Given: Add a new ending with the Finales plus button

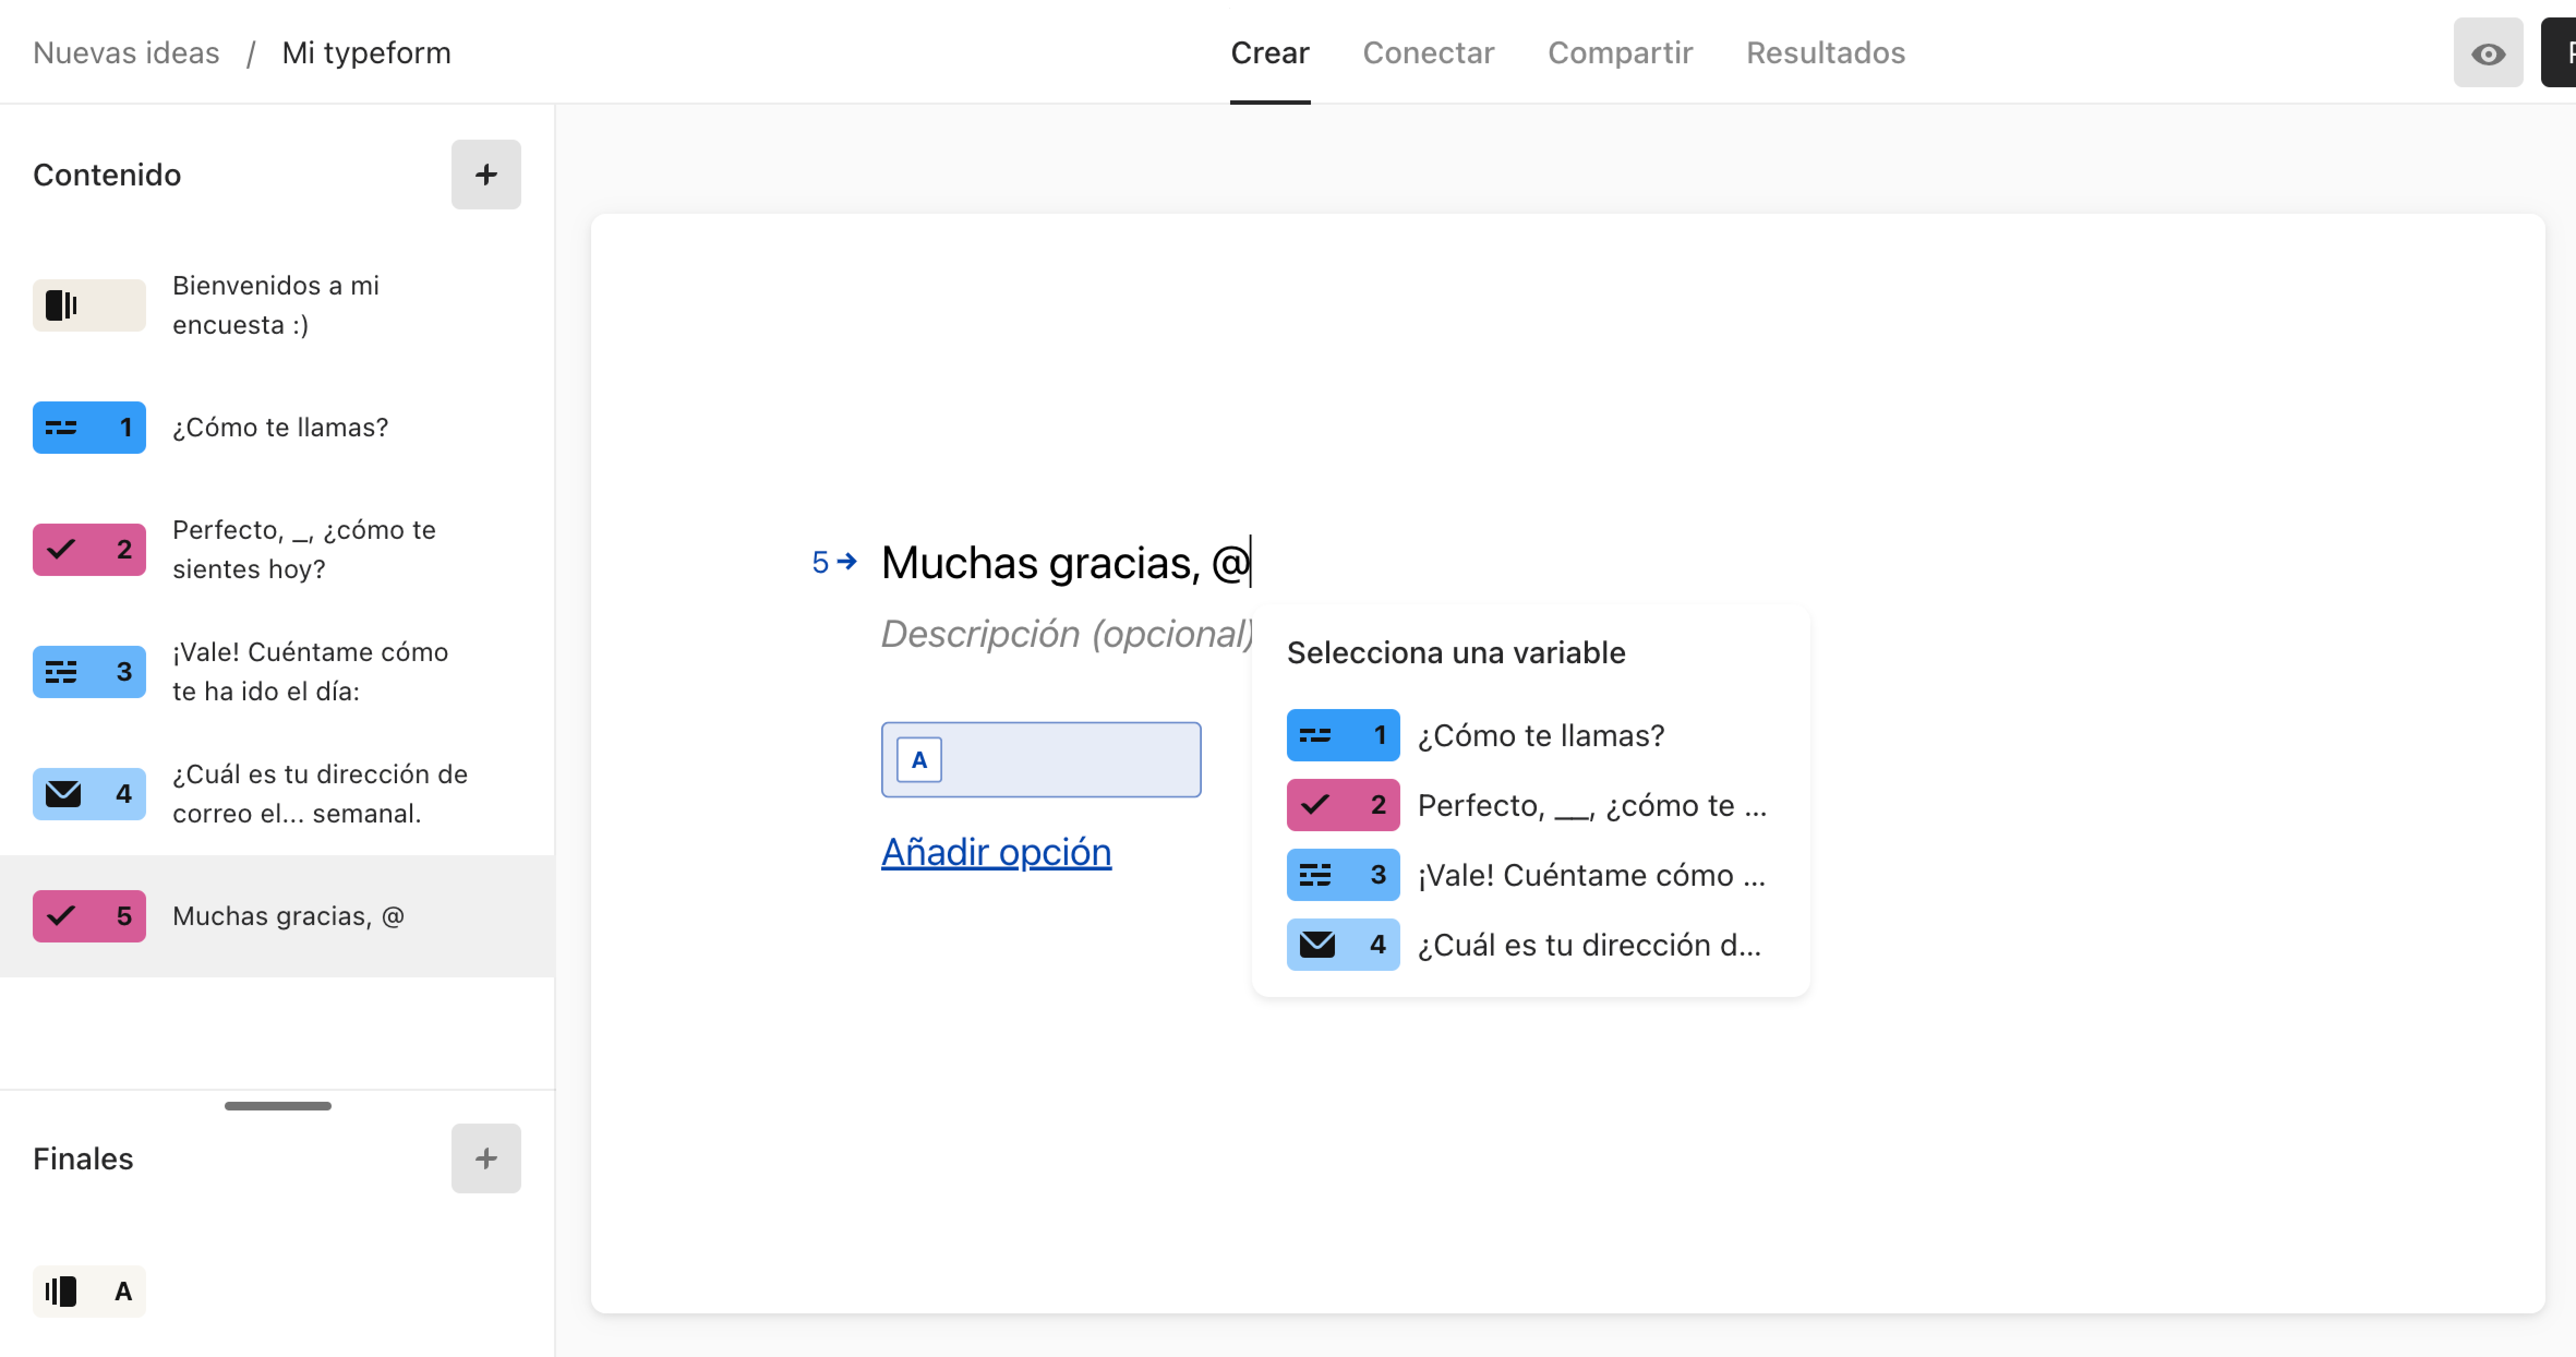Looking at the screenshot, I should (486, 1158).
